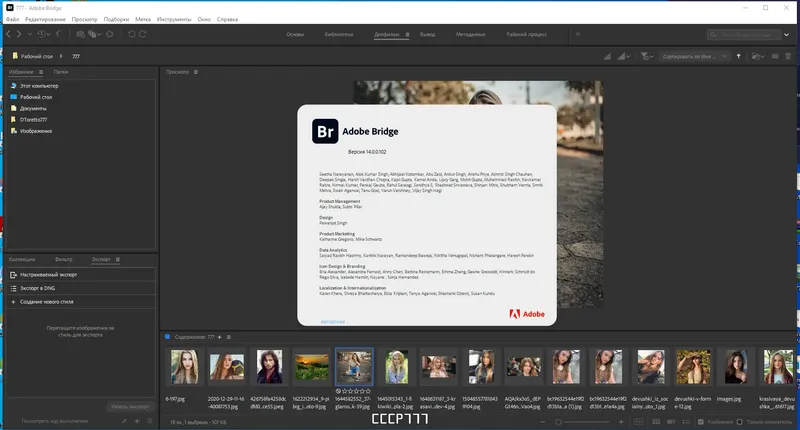Switch to the Metadata (Метаданные) workspace
The width and height of the screenshot is (800, 430).
[x=470, y=35]
